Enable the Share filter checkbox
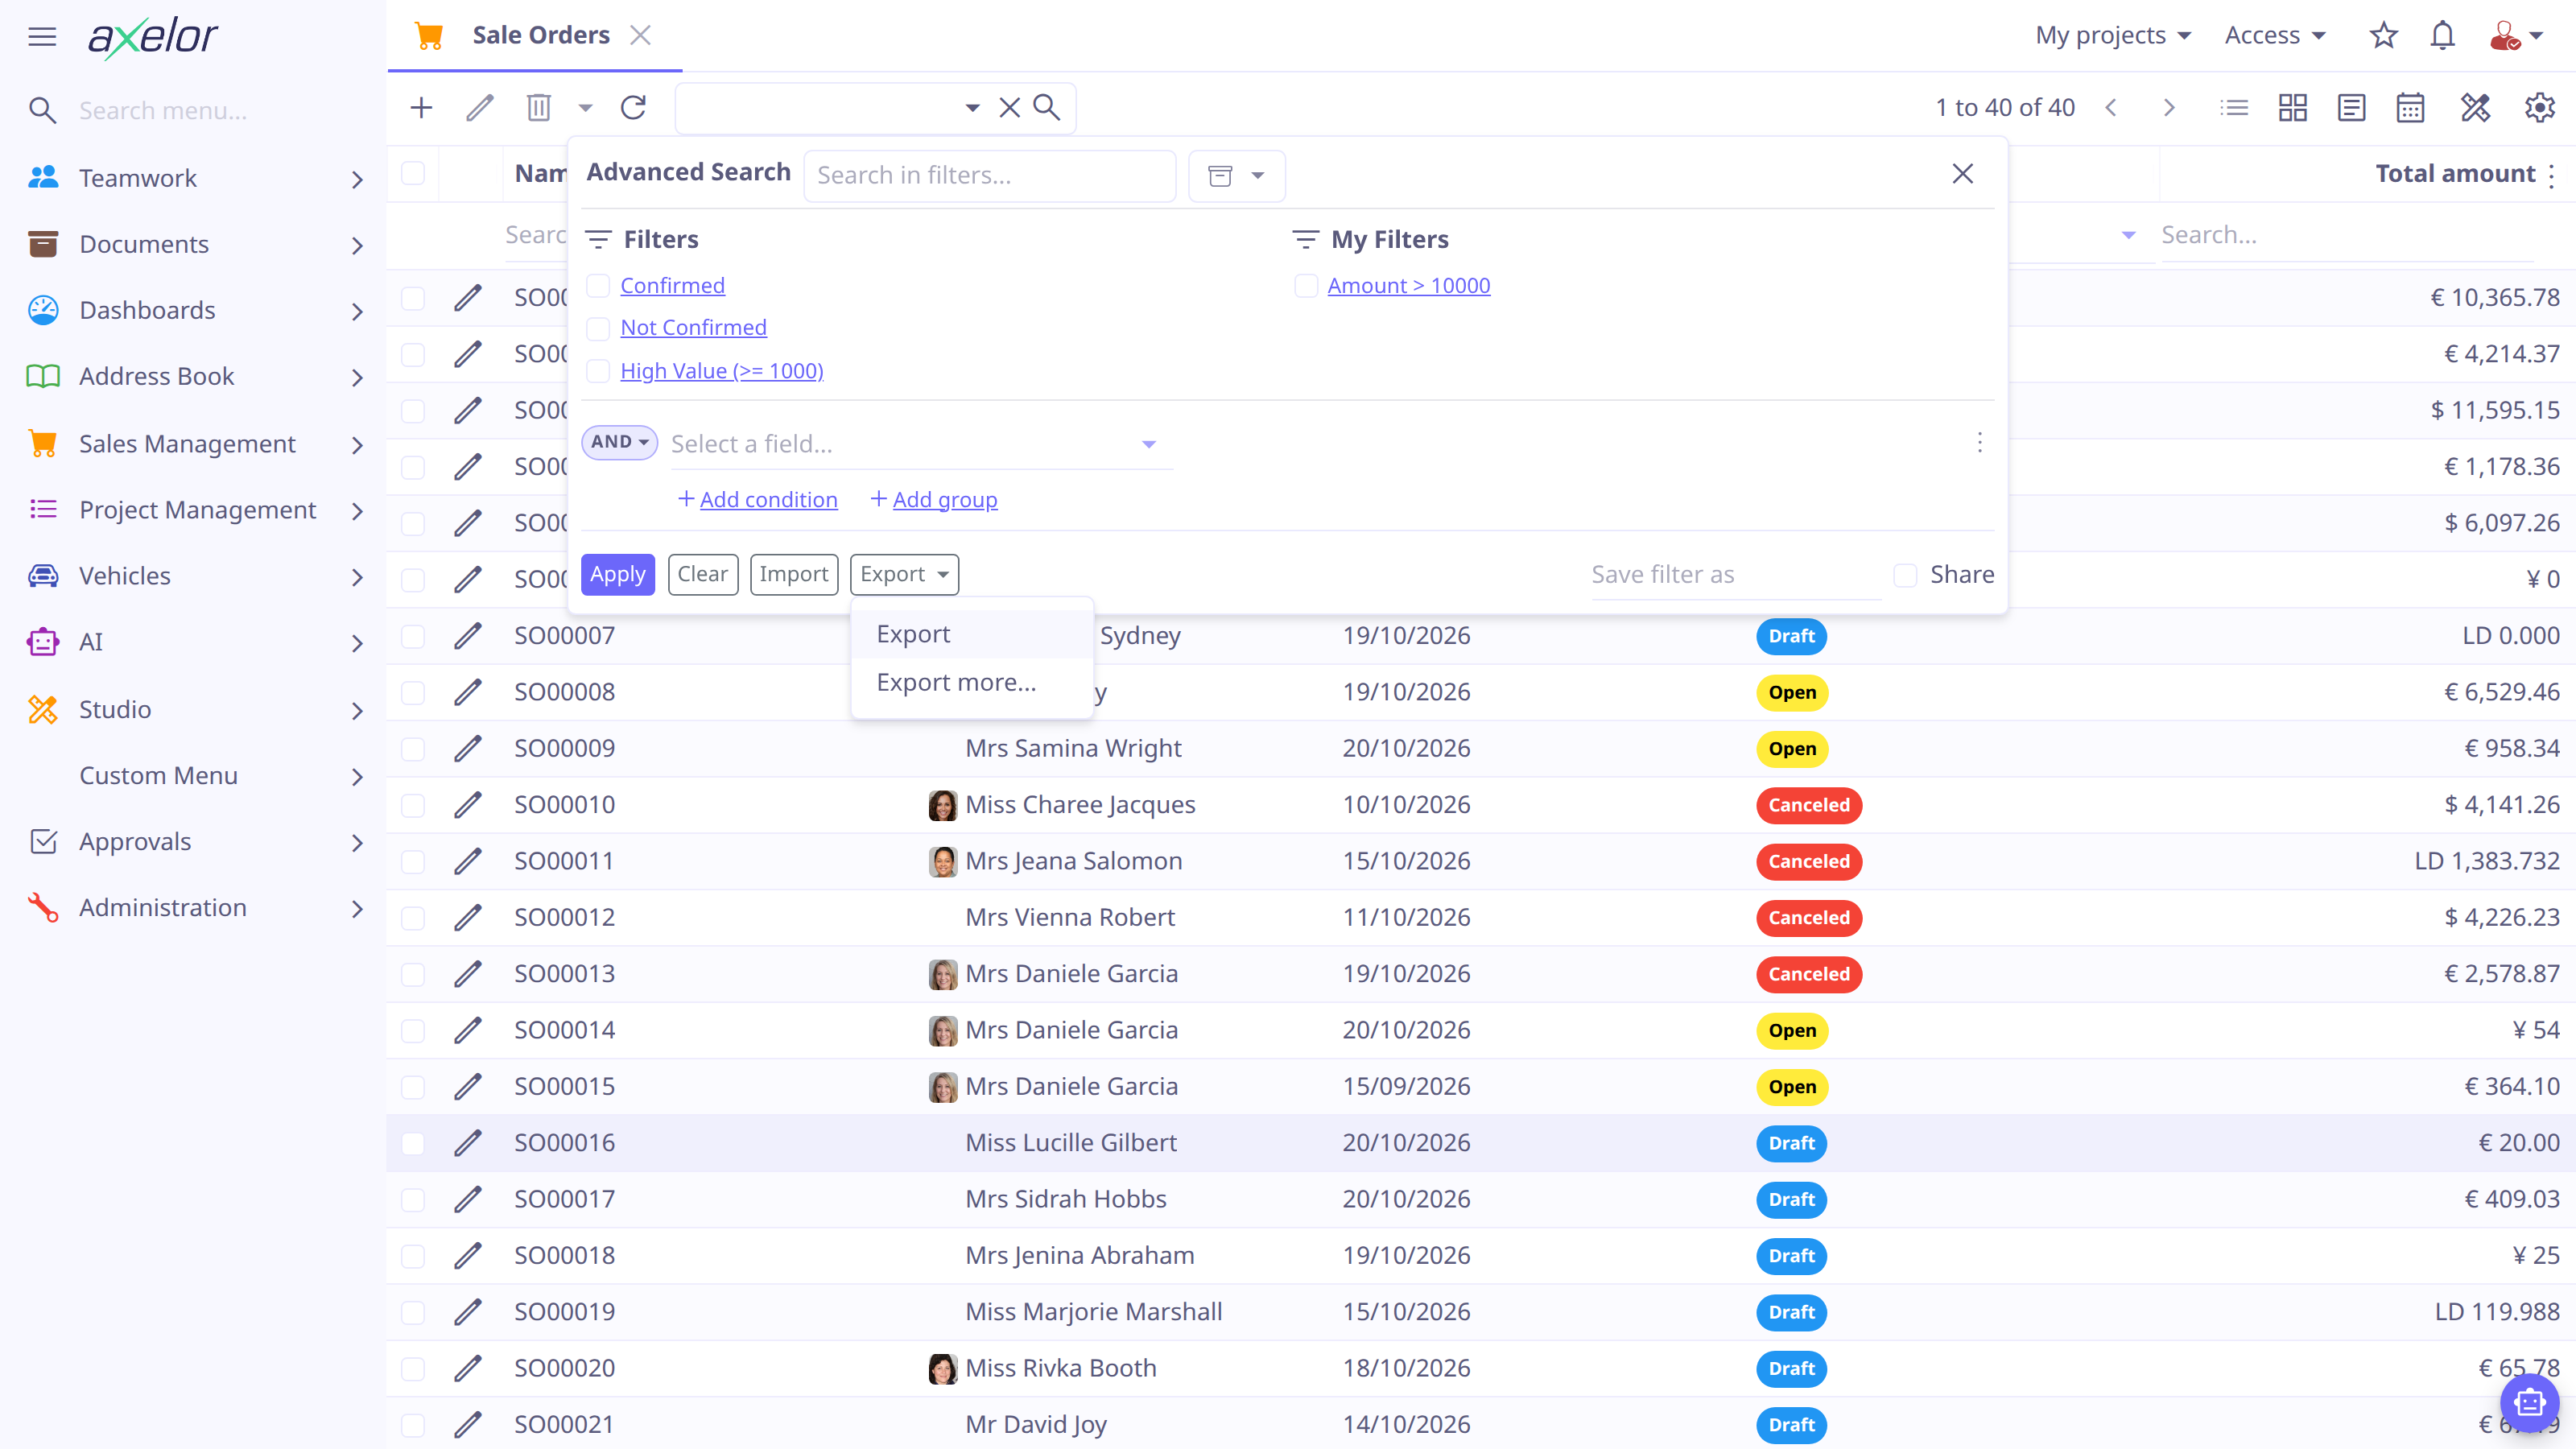 tap(1906, 575)
